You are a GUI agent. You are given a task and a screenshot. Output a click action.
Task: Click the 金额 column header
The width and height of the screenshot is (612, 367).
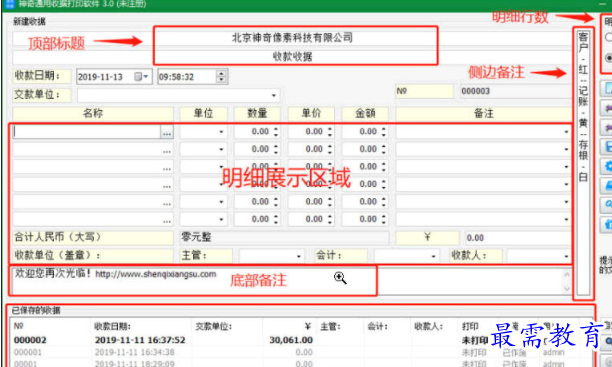[x=365, y=114]
